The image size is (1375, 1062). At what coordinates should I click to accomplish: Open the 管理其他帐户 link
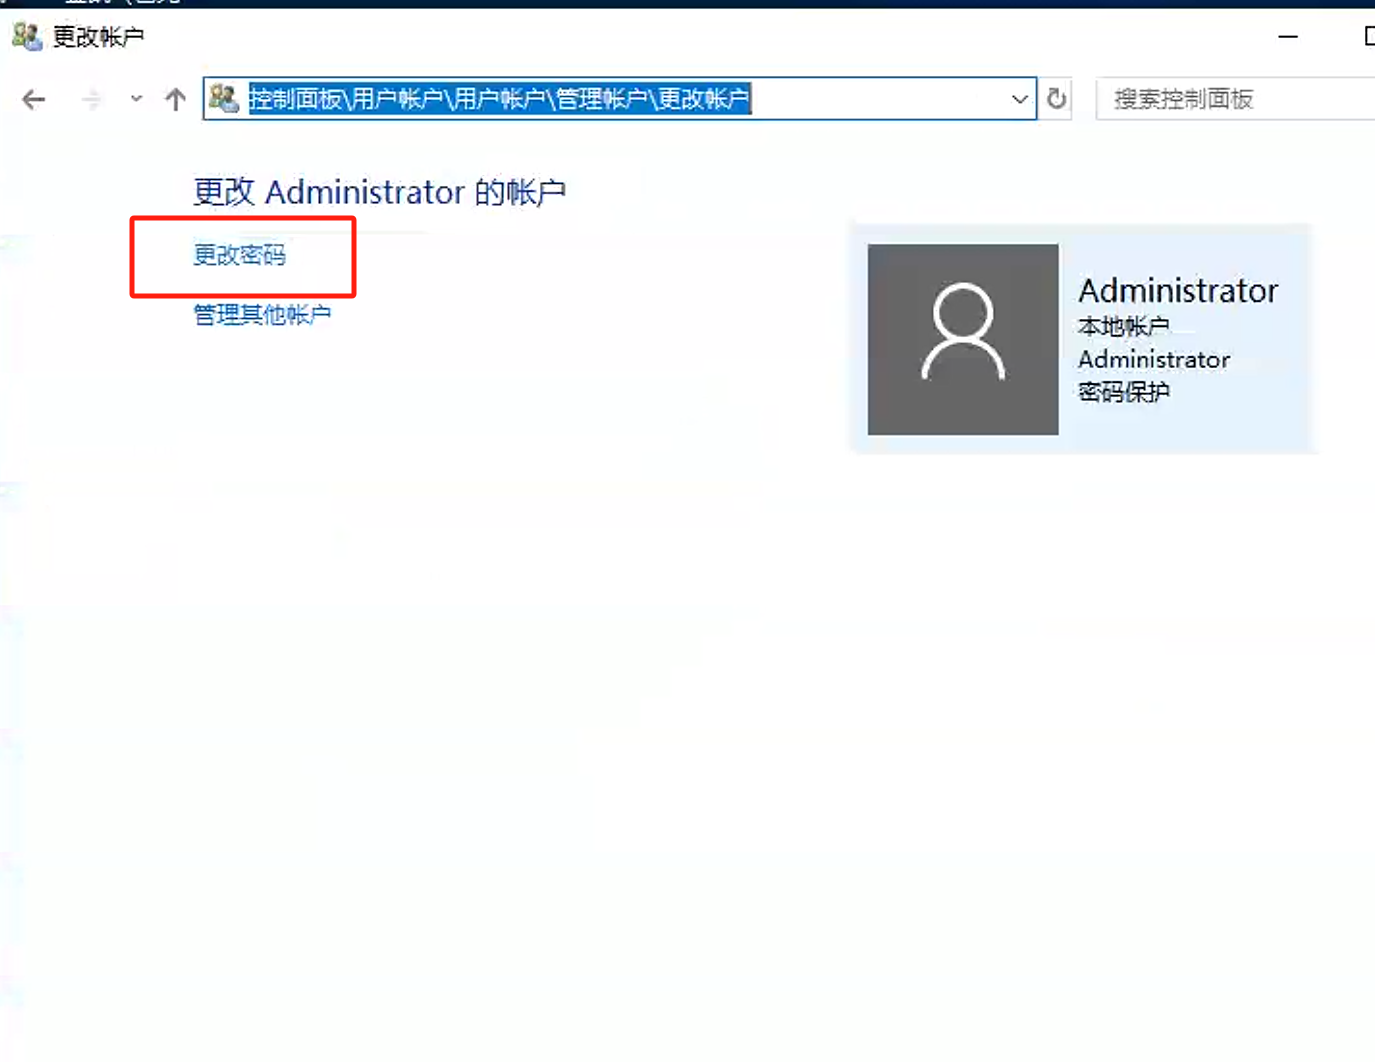click(x=262, y=314)
